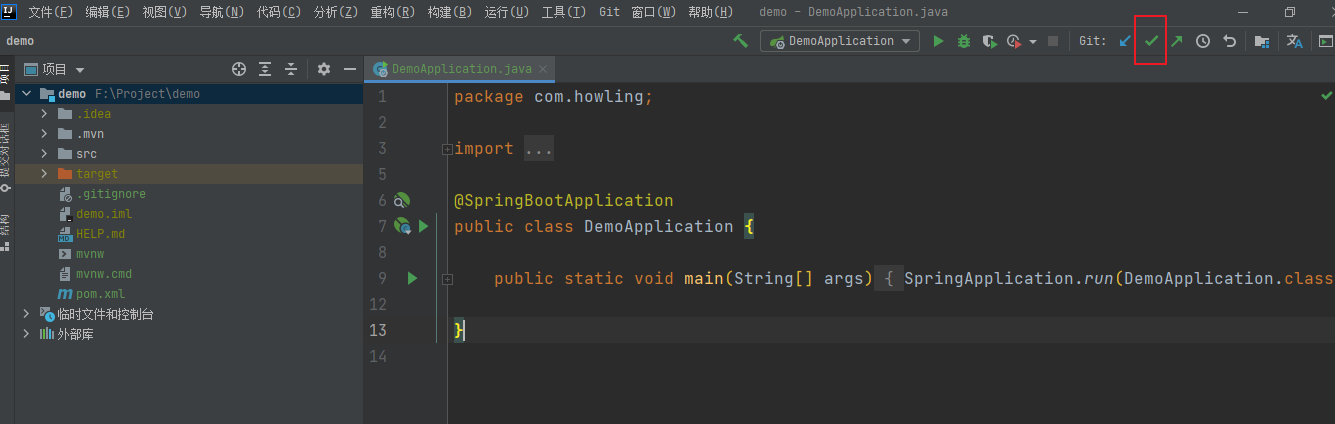Click the Git rollback arrow icon
Viewport: 1335px width, 424px height.
pyautogui.click(x=1229, y=41)
